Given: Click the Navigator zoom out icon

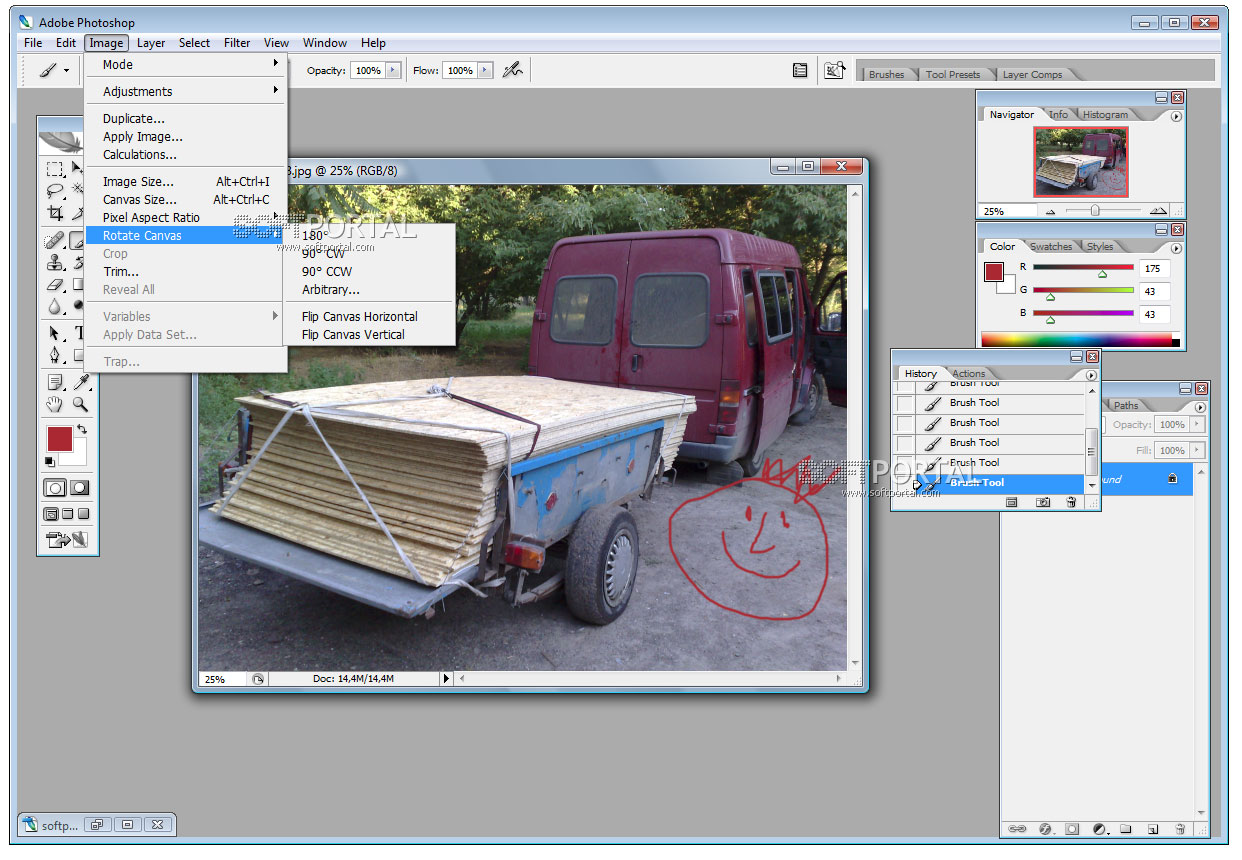Looking at the screenshot, I should tap(1050, 212).
